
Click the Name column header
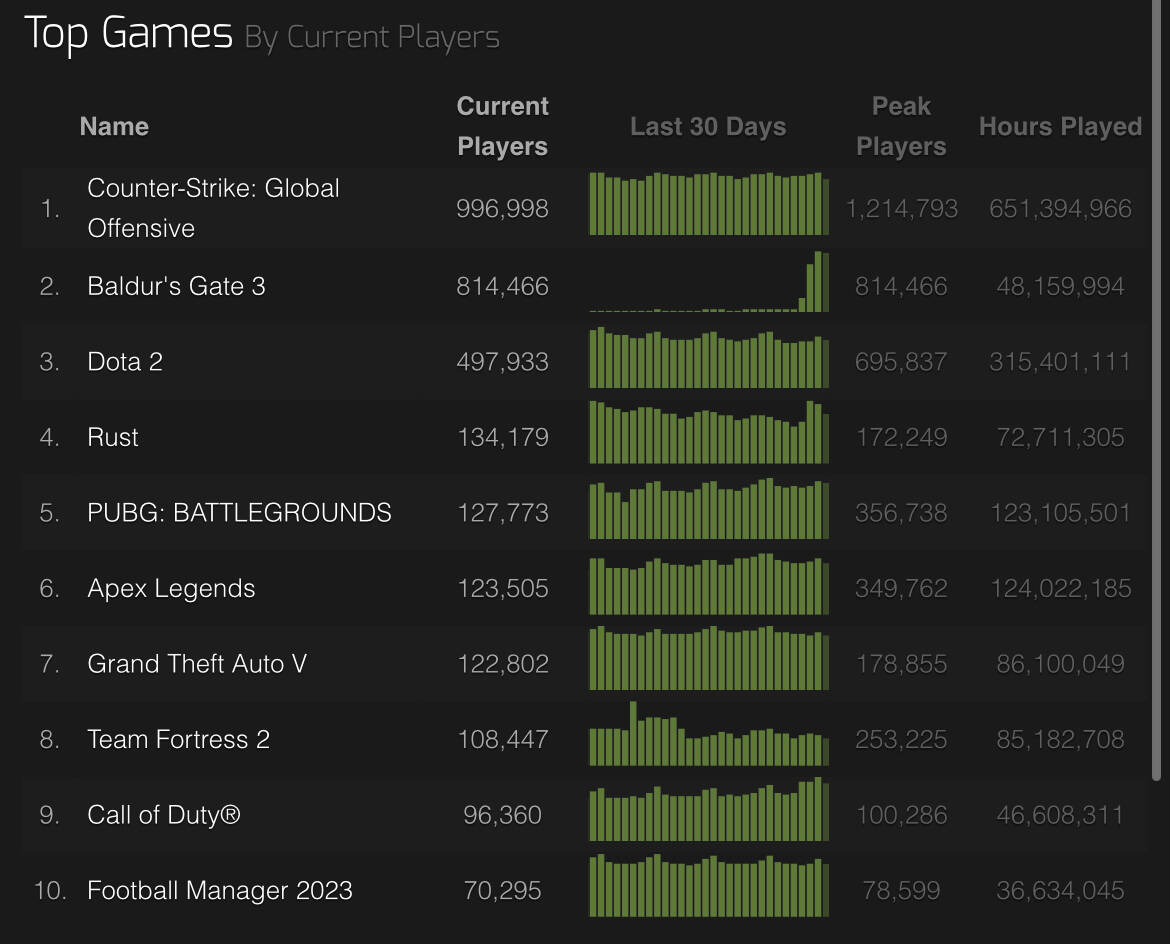pyautogui.click(x=114, y=127)
